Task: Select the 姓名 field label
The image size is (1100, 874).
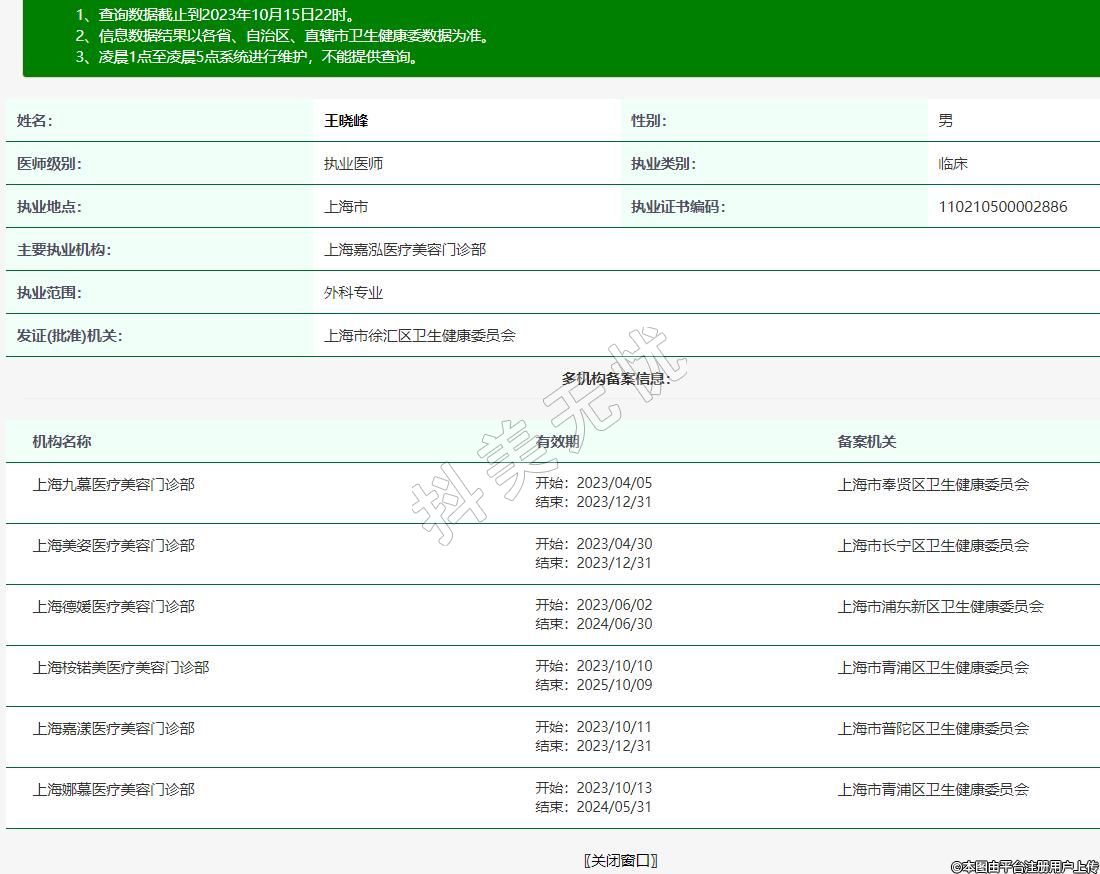Action: click(x=35, y=121)
